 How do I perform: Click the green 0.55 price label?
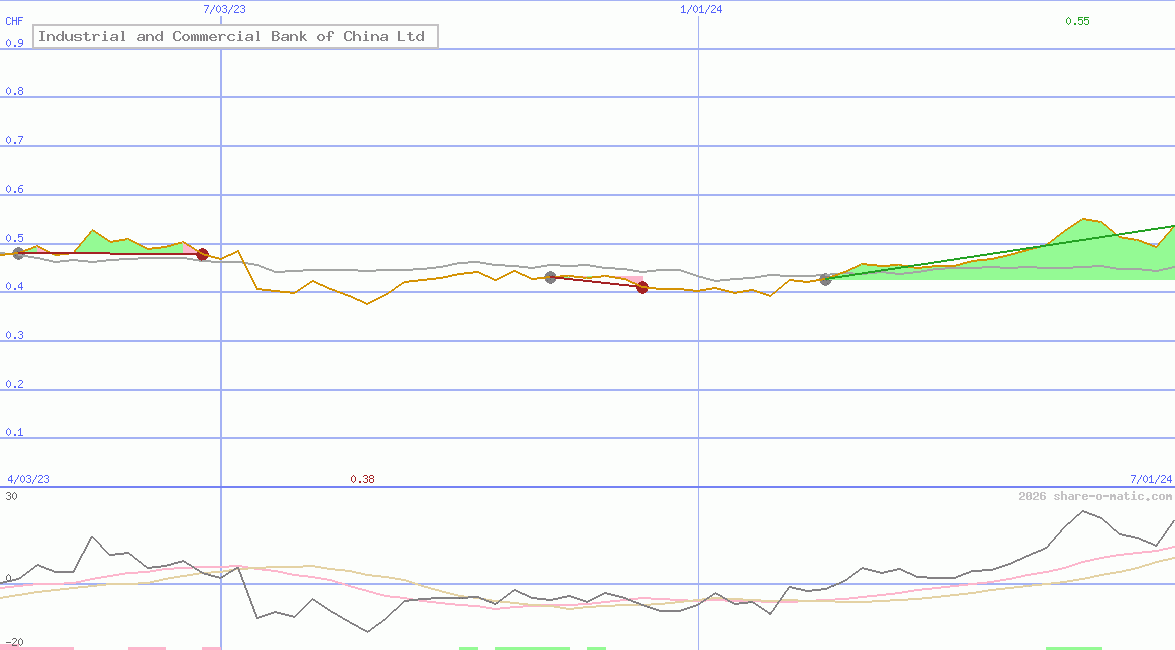1078,20
